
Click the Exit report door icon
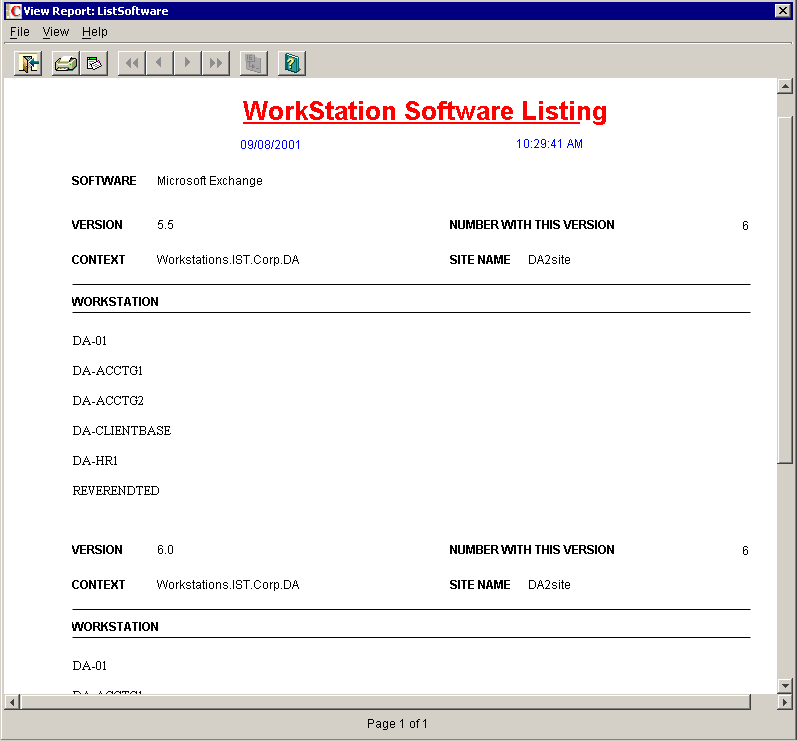click(28, 64)
